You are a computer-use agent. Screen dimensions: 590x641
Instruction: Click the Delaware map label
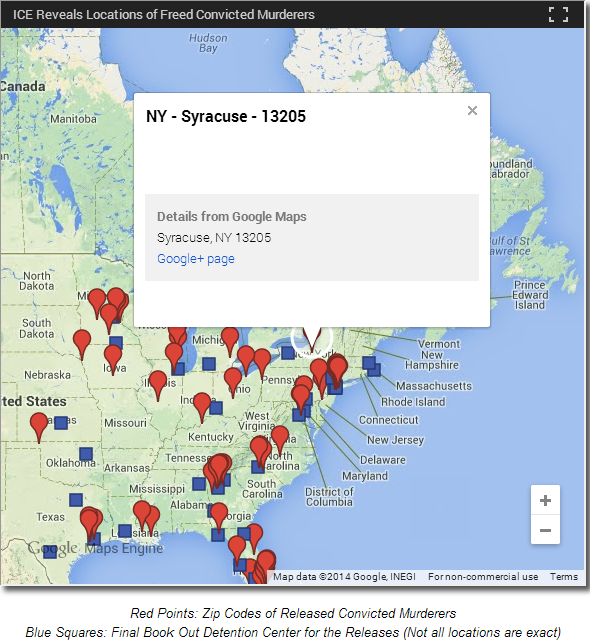383,460
